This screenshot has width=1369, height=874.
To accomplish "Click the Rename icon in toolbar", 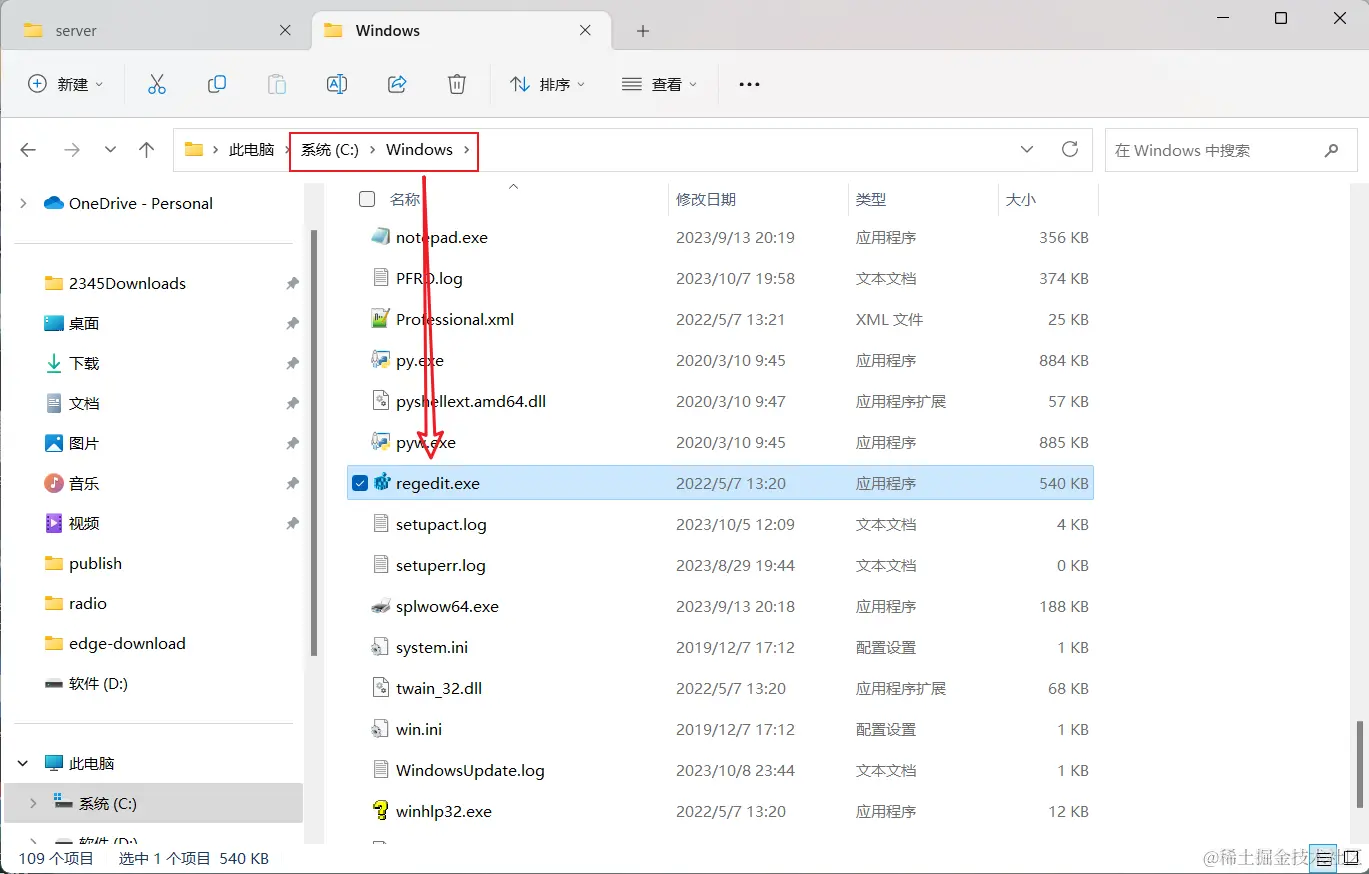I will point(337,85).
